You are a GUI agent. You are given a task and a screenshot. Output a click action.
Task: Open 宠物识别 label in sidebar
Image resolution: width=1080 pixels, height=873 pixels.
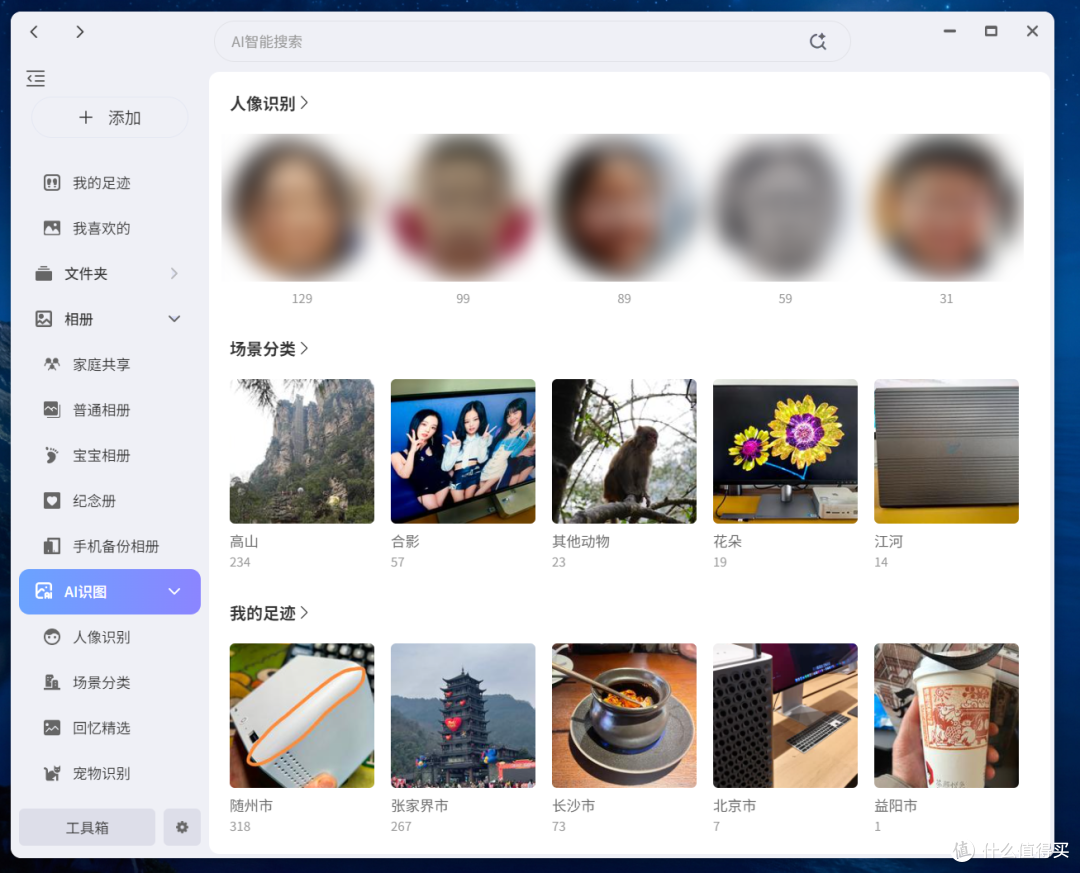pos(101,774)
